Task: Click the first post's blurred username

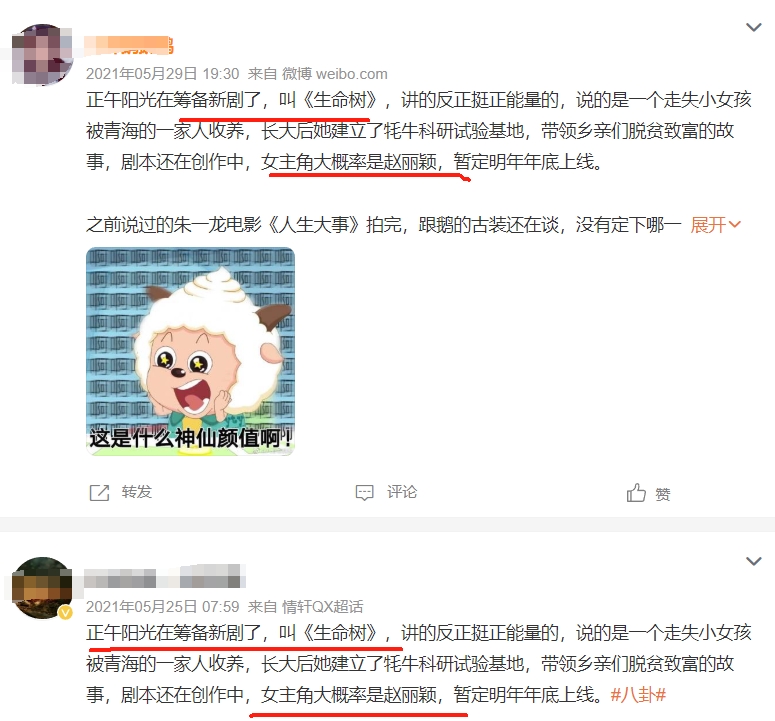Action: coord(129,45)
